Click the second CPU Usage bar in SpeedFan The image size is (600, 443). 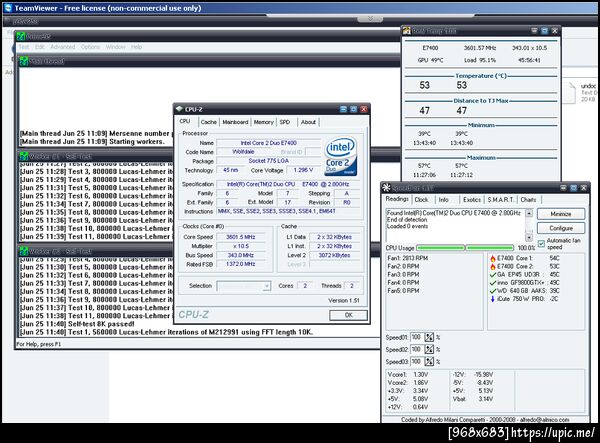click(490, 248)
